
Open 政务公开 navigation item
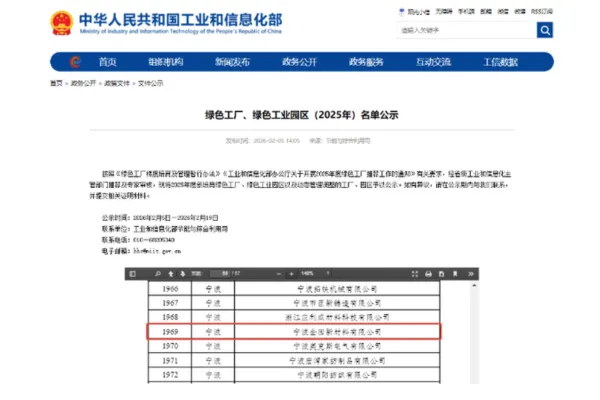click(300, 62)
